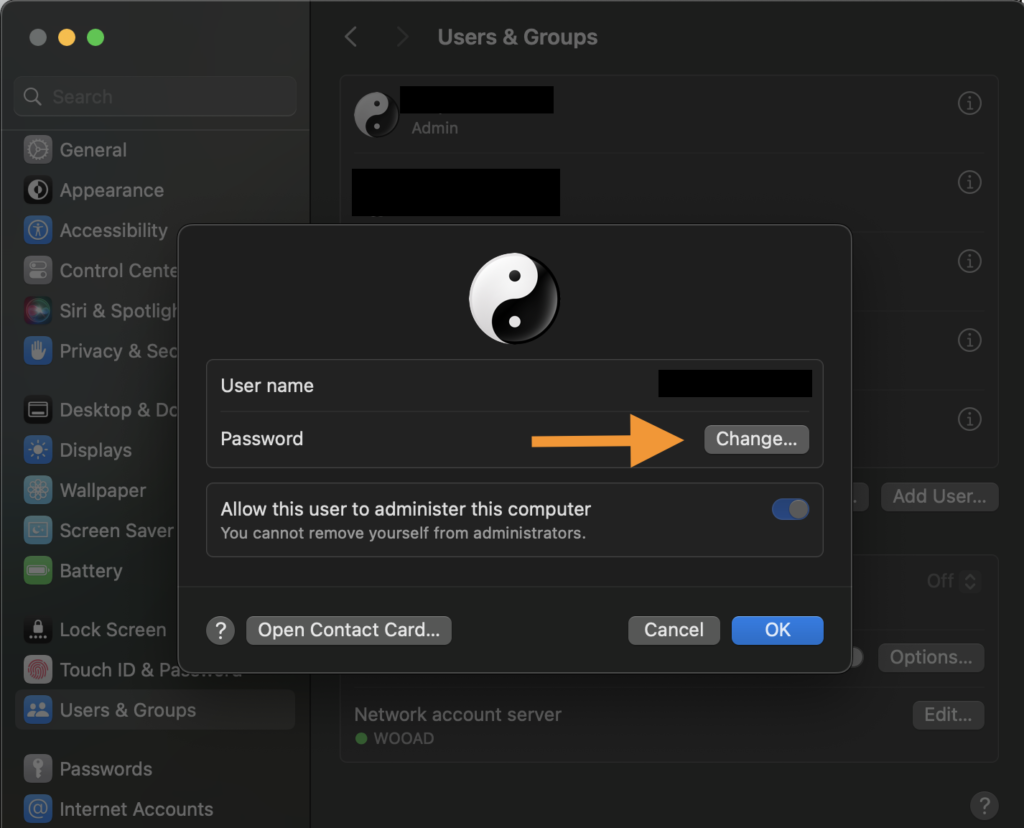Click the Lock Screen sidebar icon
1024x828 pixels.
point(38,630)
